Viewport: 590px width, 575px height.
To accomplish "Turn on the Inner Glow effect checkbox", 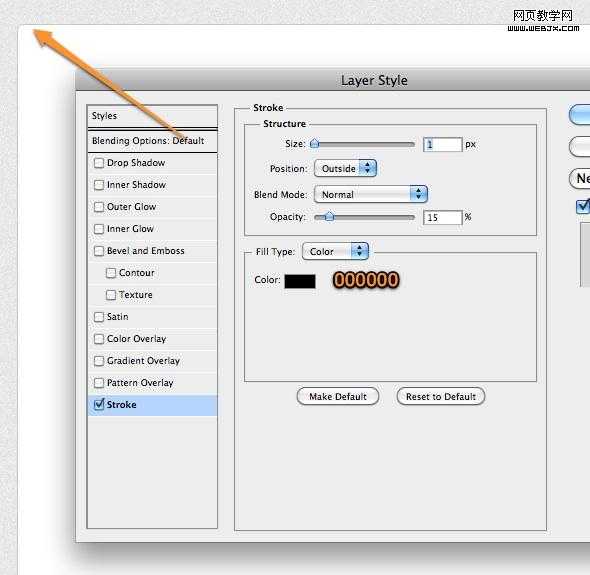I will [x=99, y=229].
